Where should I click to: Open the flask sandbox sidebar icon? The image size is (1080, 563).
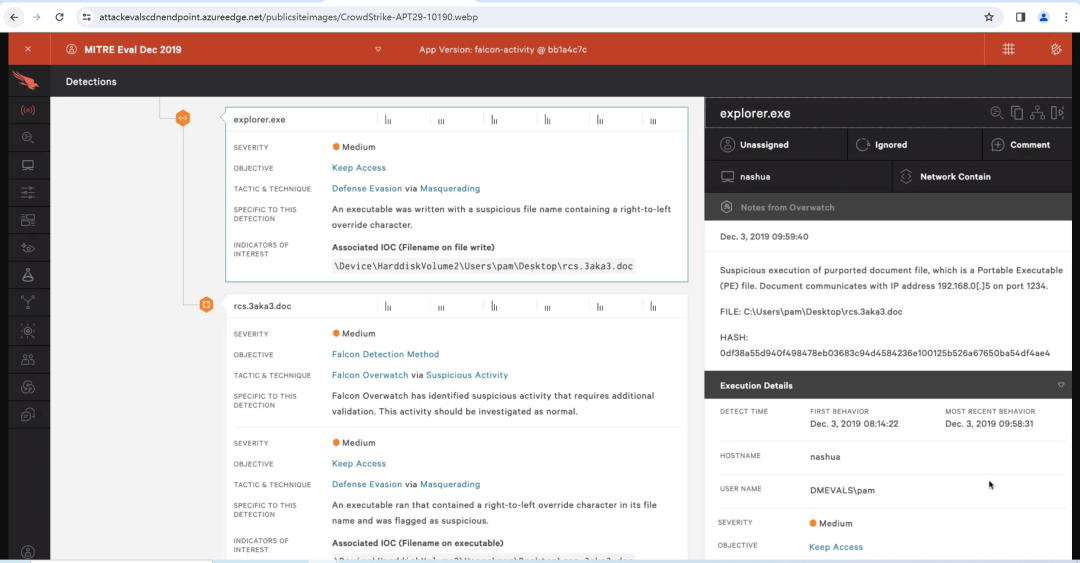point(28,276)
